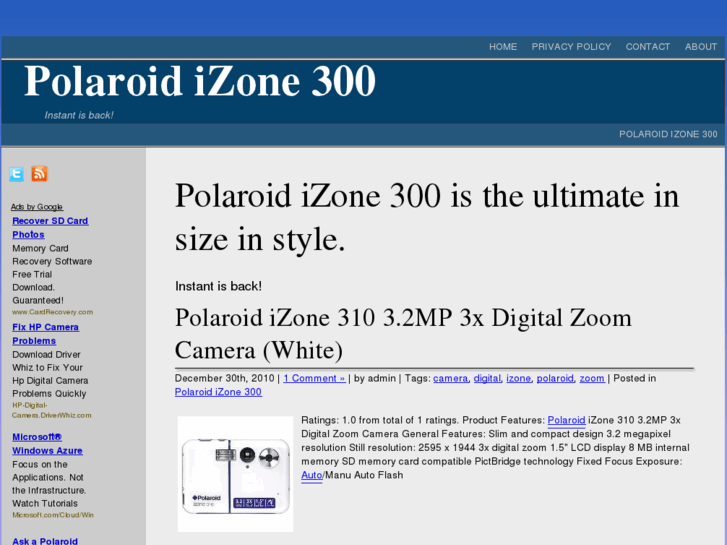Go to the HOME navigation item
This screenshot has height=545, width=727.
pos(503,47)
